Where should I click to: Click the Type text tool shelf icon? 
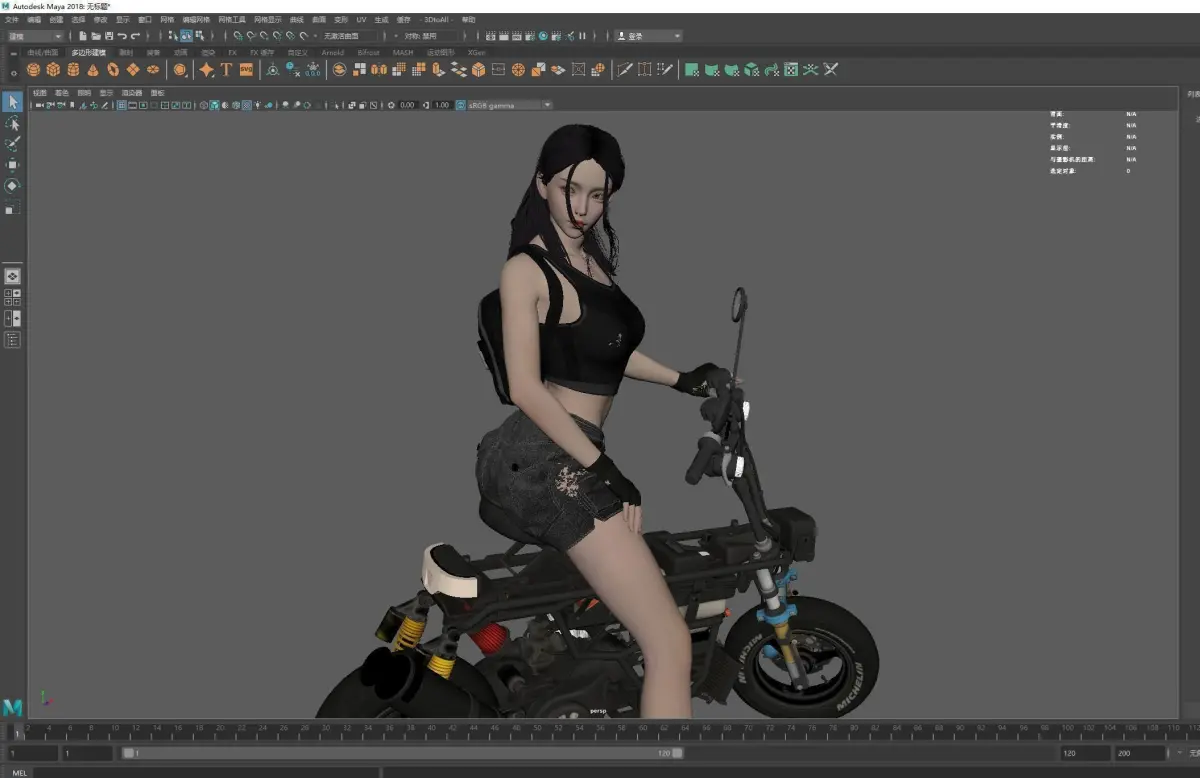226,70
